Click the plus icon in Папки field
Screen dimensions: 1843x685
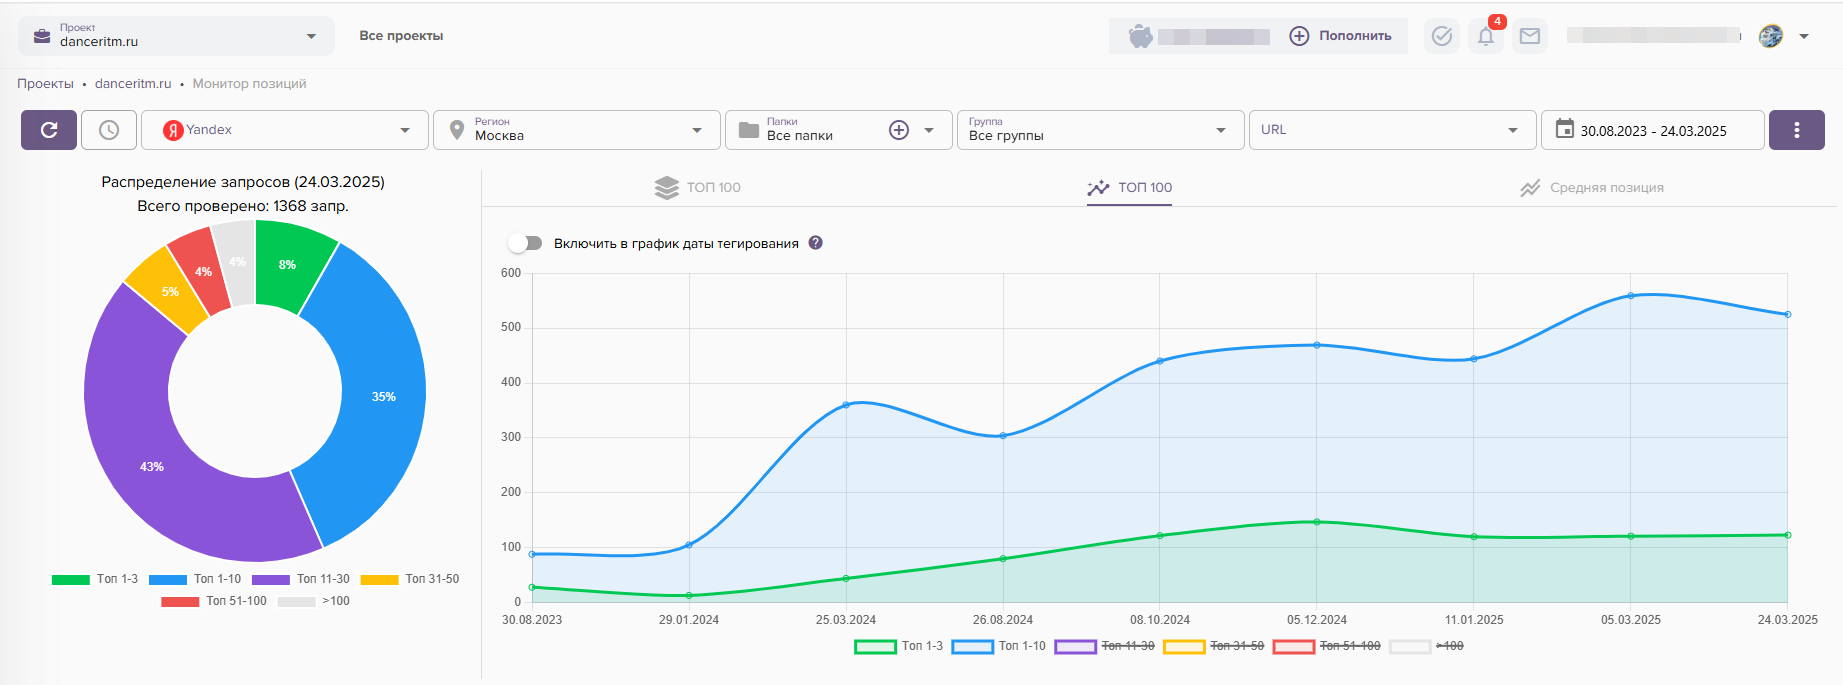click(899, 130)
